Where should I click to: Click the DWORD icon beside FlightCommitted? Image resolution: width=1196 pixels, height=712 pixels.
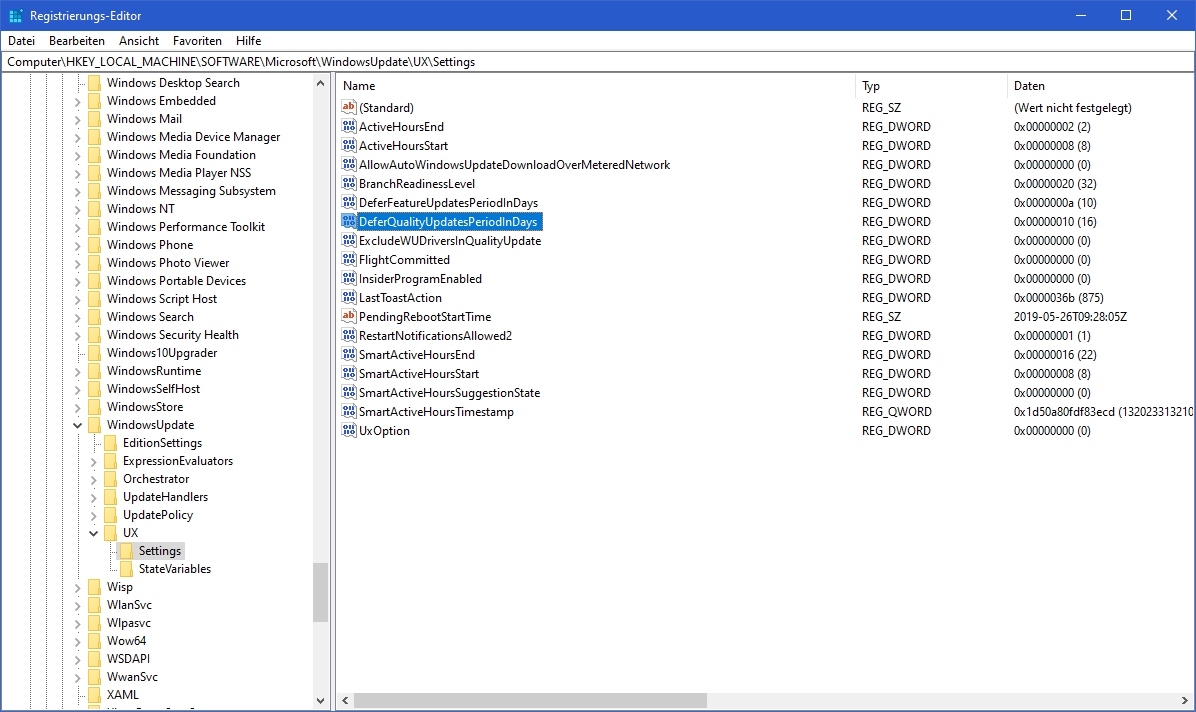click(x=349, y=259)
